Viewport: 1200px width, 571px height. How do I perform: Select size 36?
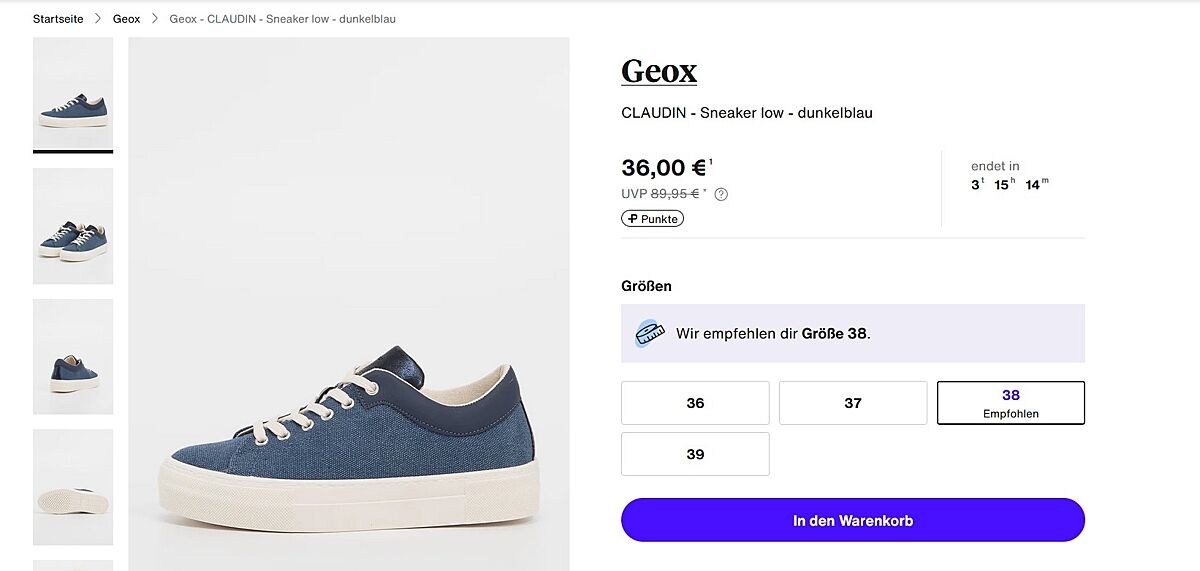(x=695, y=403)
